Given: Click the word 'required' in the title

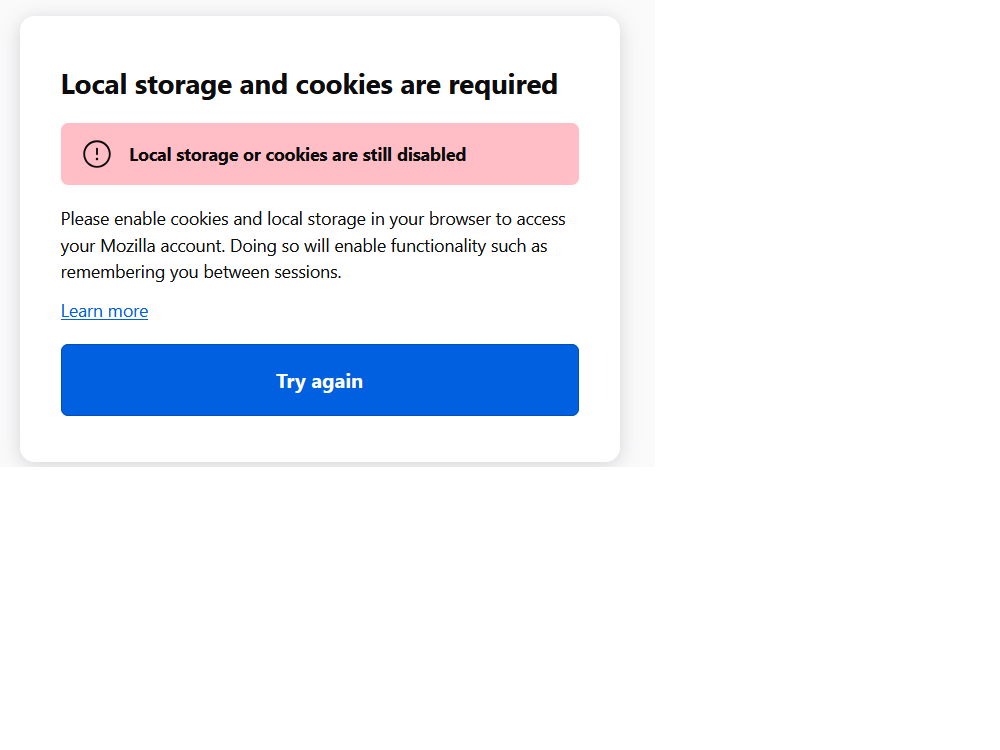Looking at the screenshot, I should 503,84.
